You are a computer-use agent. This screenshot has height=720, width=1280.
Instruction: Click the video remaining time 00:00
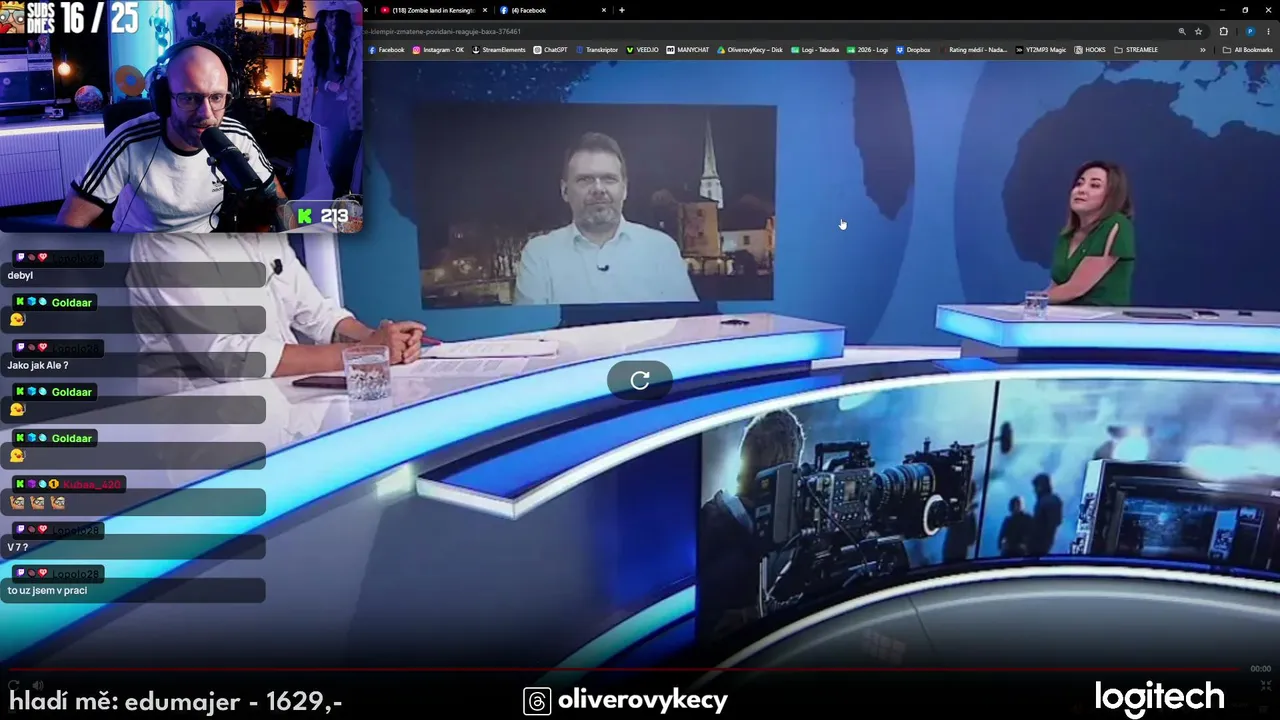click(x=1261, y=669)
